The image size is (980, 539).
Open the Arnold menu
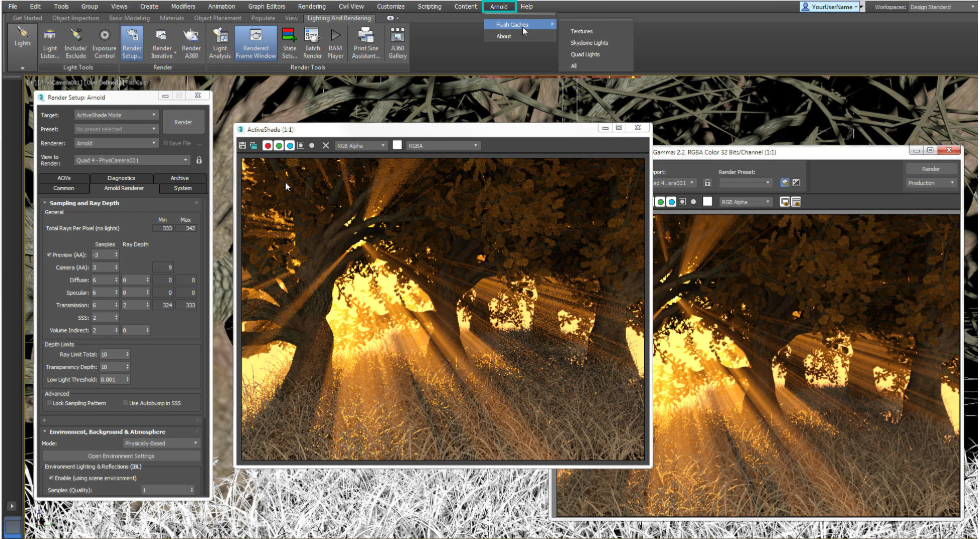499,6
